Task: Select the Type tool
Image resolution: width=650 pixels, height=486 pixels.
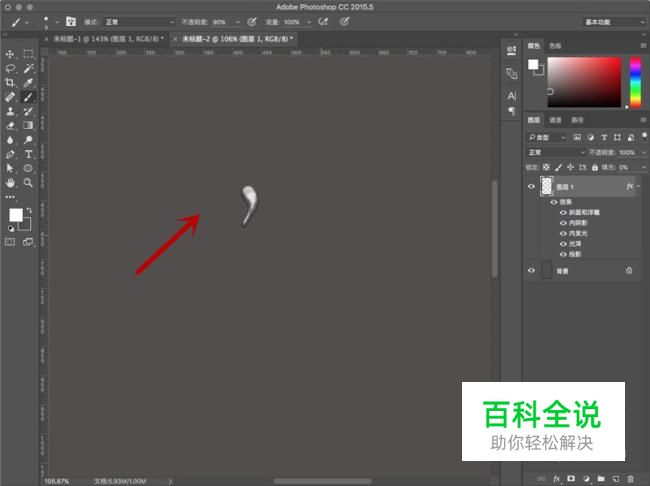Action: point(28,154)
